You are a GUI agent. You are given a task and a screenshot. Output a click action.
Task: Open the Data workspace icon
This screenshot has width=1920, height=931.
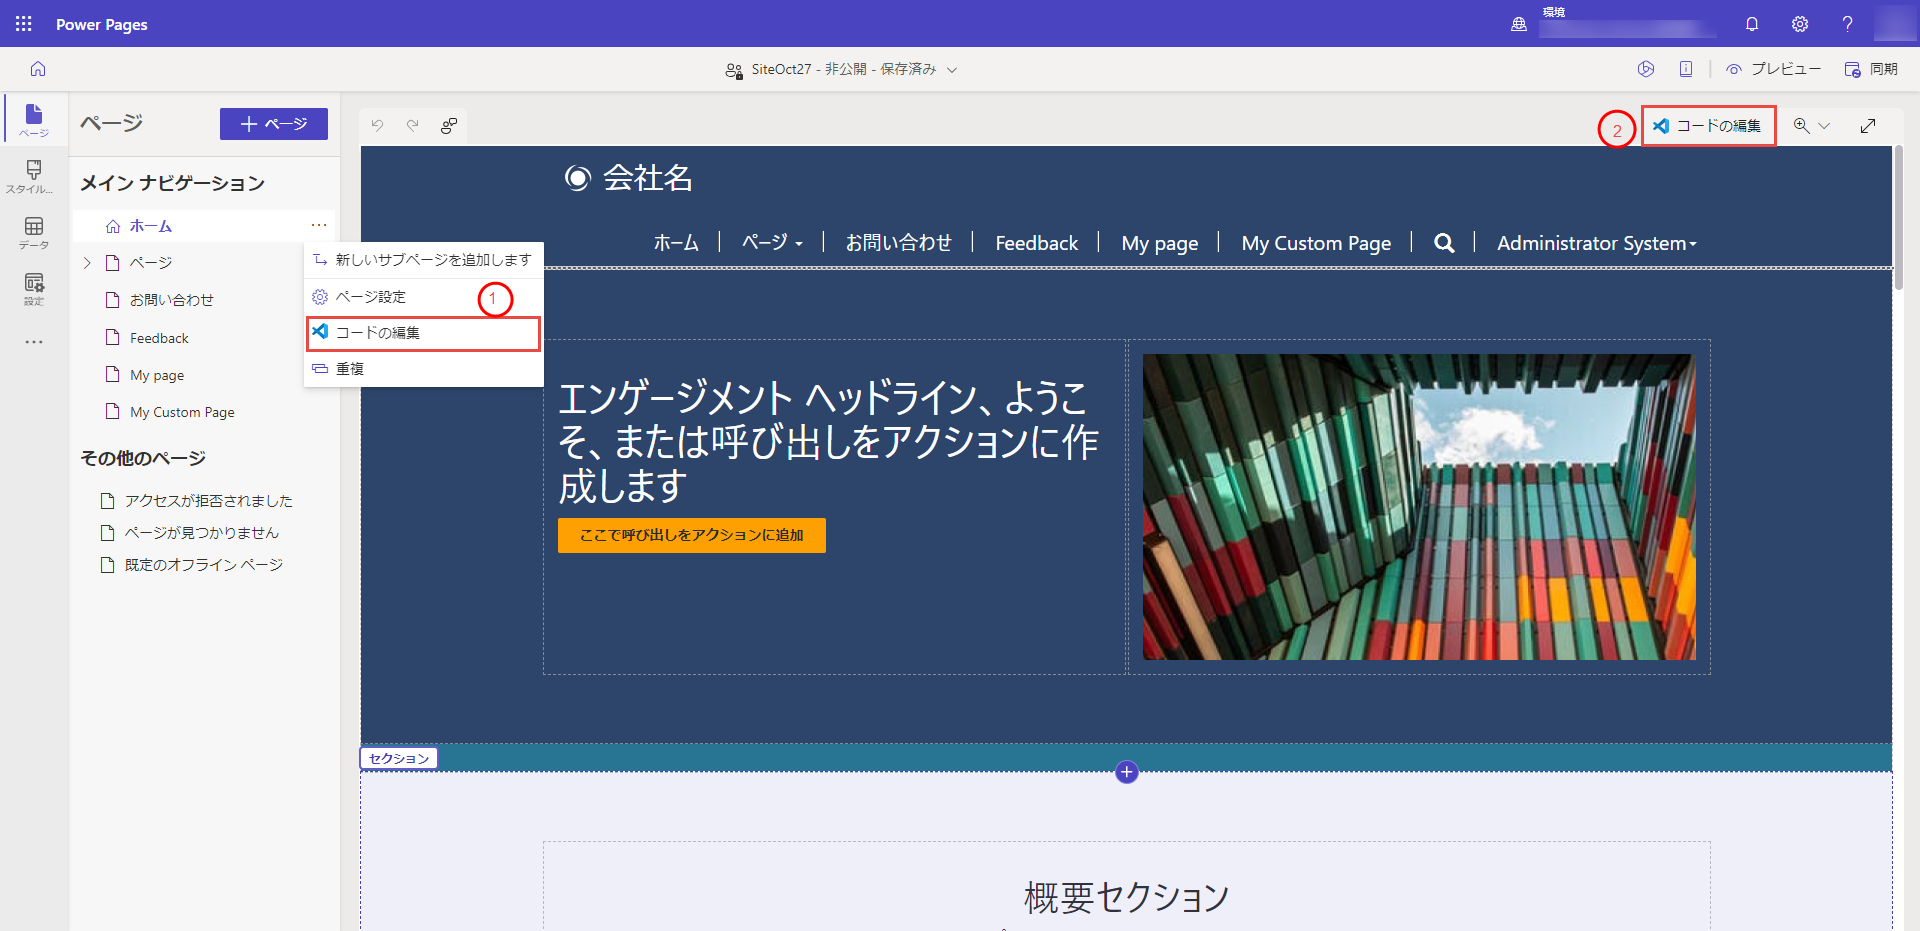[34, 232]
